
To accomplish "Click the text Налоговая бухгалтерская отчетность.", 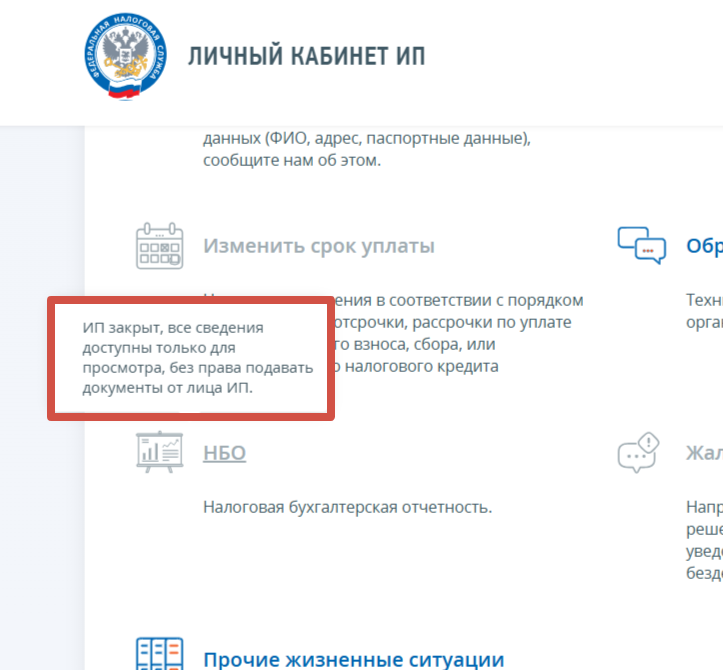I will (x=348, y=507).
